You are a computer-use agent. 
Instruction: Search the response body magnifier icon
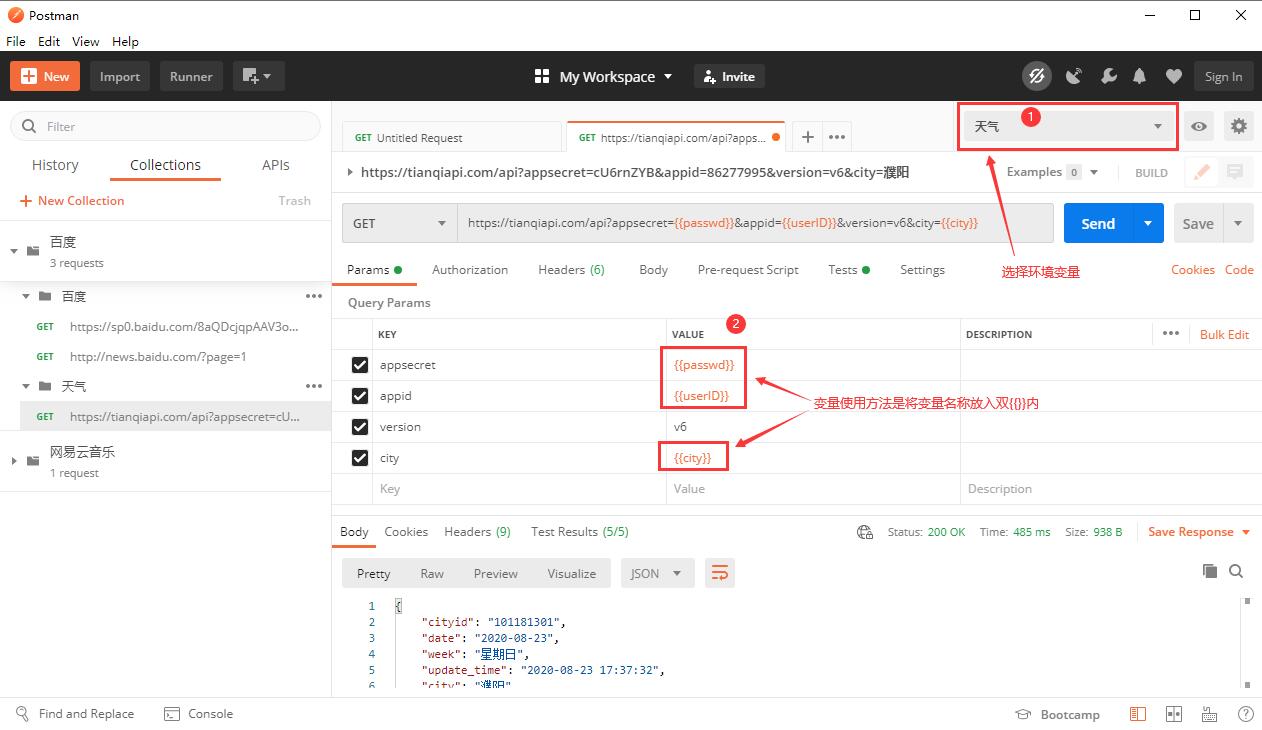pyautogui.click(x=1236, y=571)
